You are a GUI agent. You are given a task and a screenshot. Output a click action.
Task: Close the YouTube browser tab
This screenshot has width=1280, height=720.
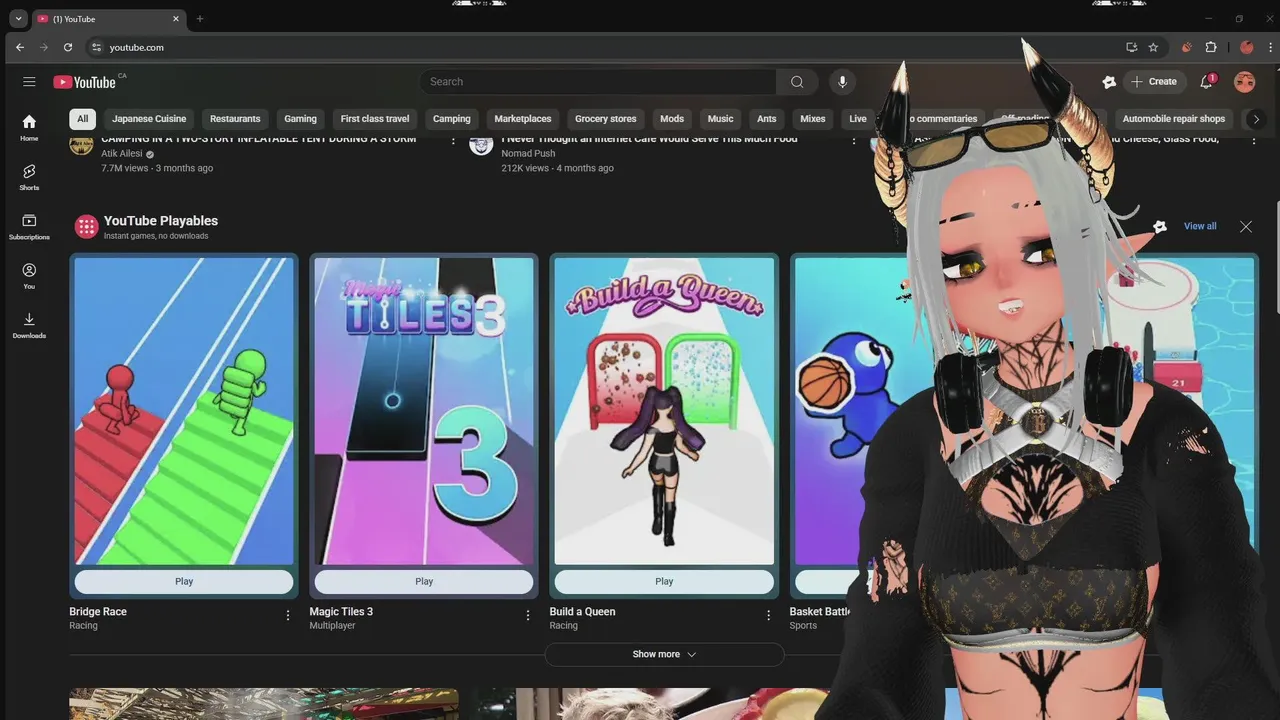coord(176,19)
